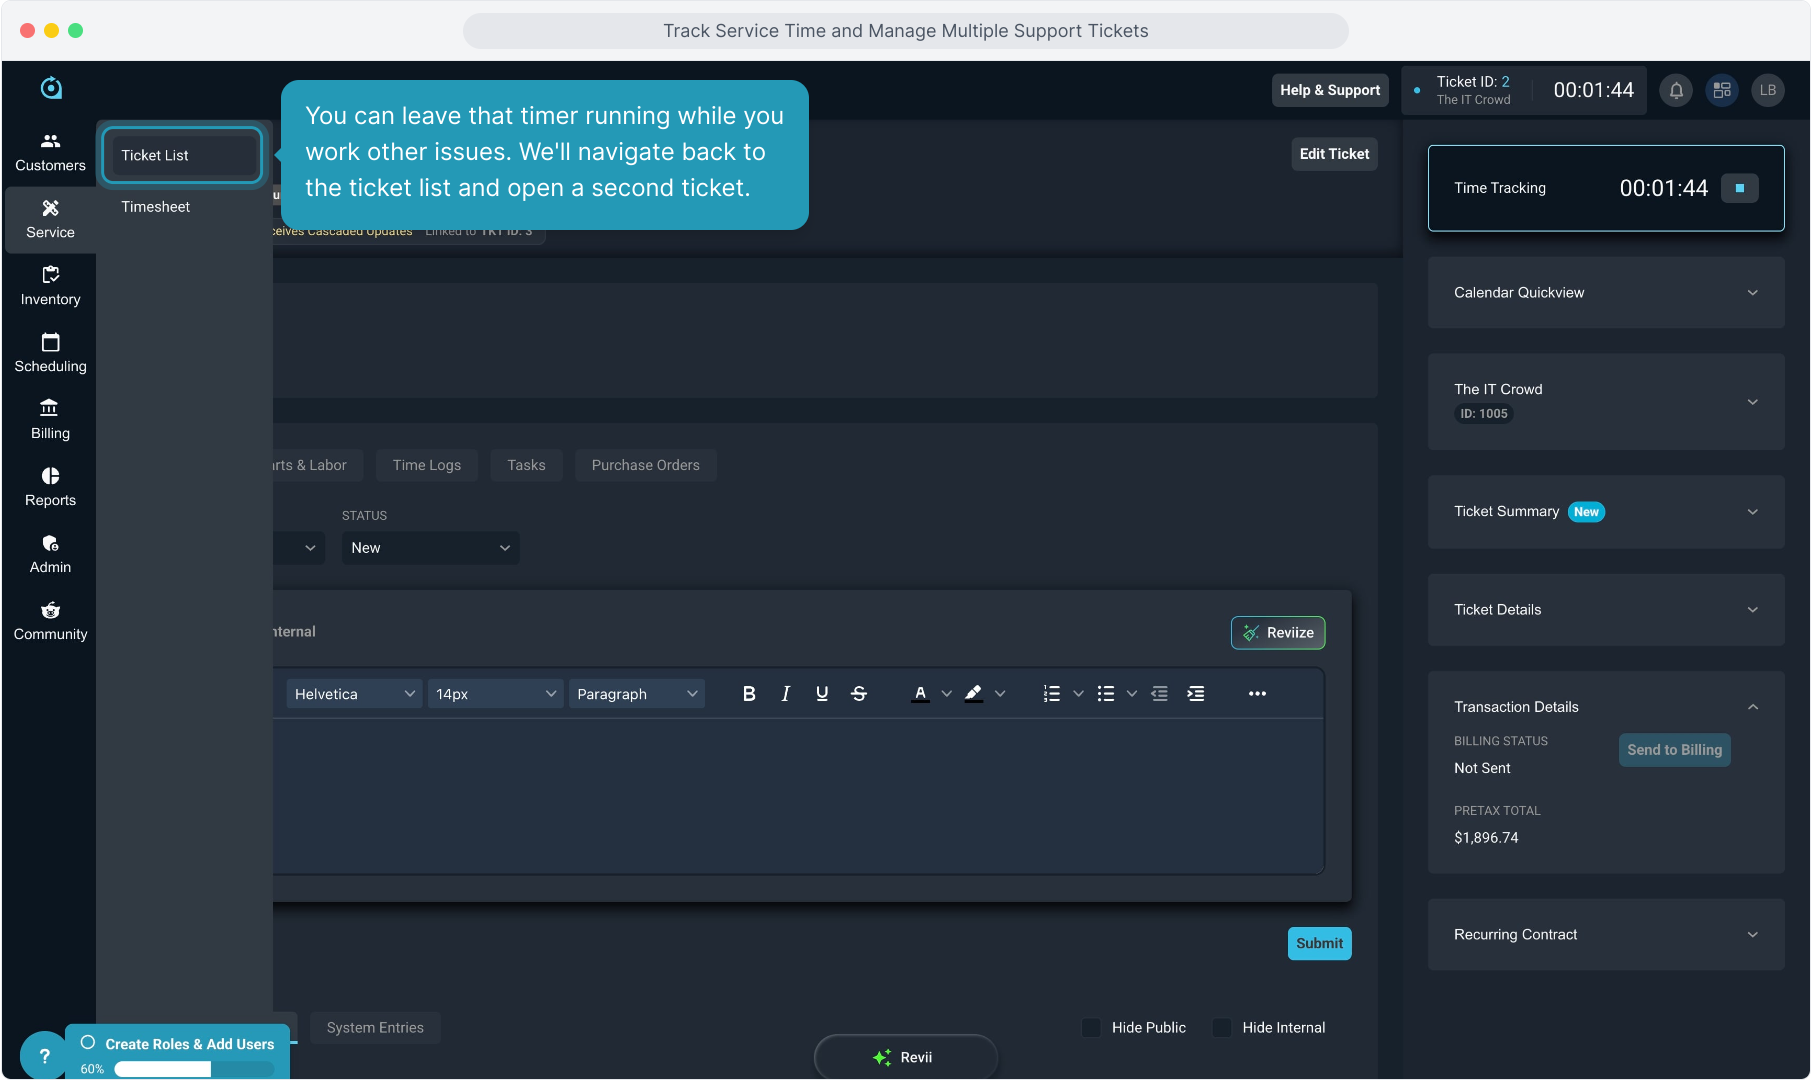Increase indent in the editor
Viewport: 1812px width, 1080px height.
pyautogui.click(x=1195, y=694)
